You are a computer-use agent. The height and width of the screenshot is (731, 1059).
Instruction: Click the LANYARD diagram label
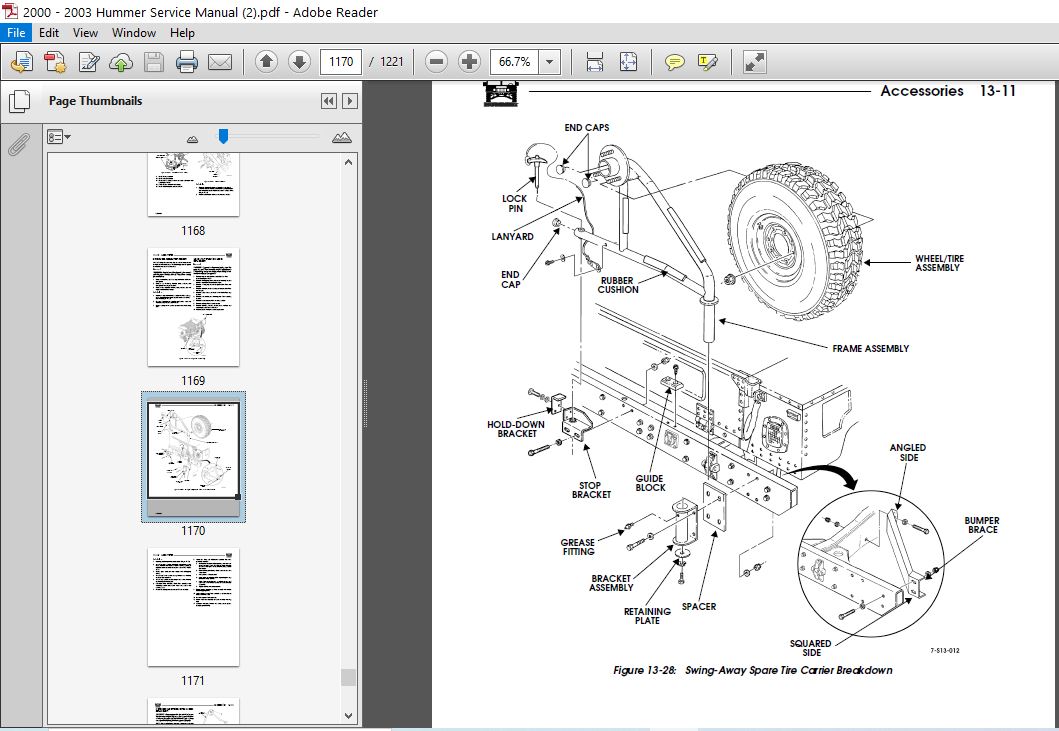coord(512,236)
